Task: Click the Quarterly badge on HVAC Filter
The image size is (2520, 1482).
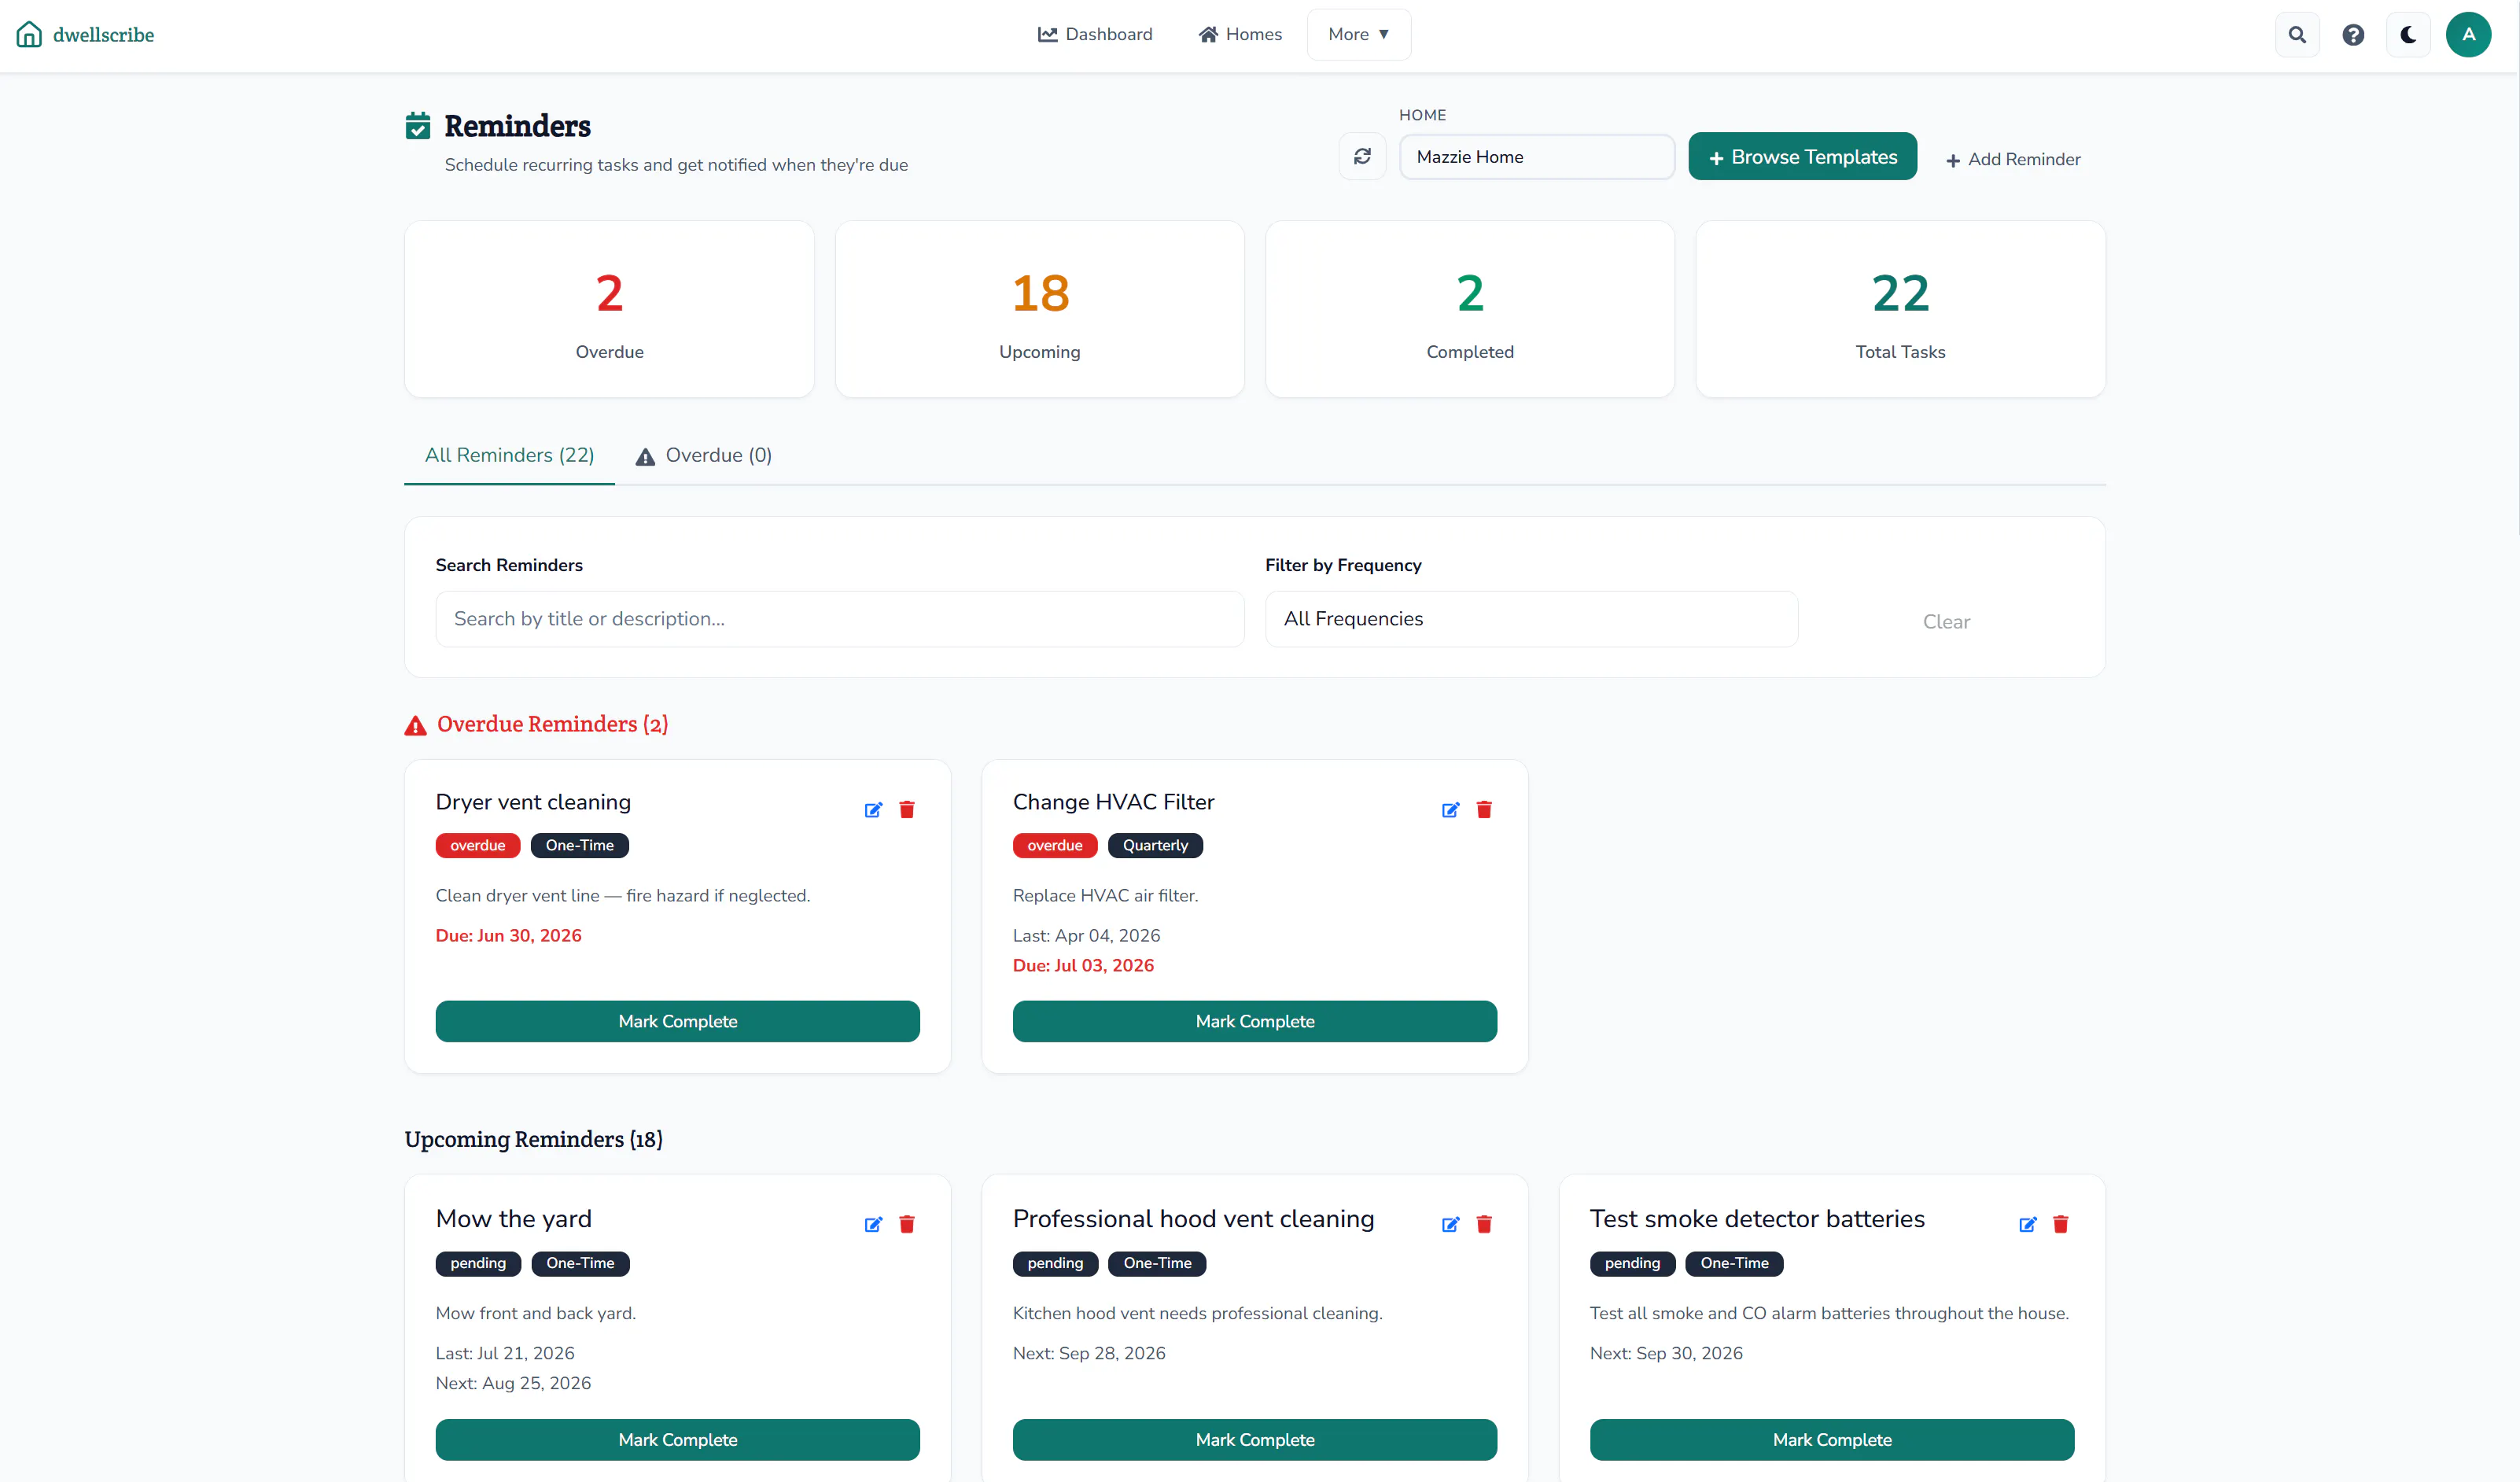Action: click(1155, 846)
